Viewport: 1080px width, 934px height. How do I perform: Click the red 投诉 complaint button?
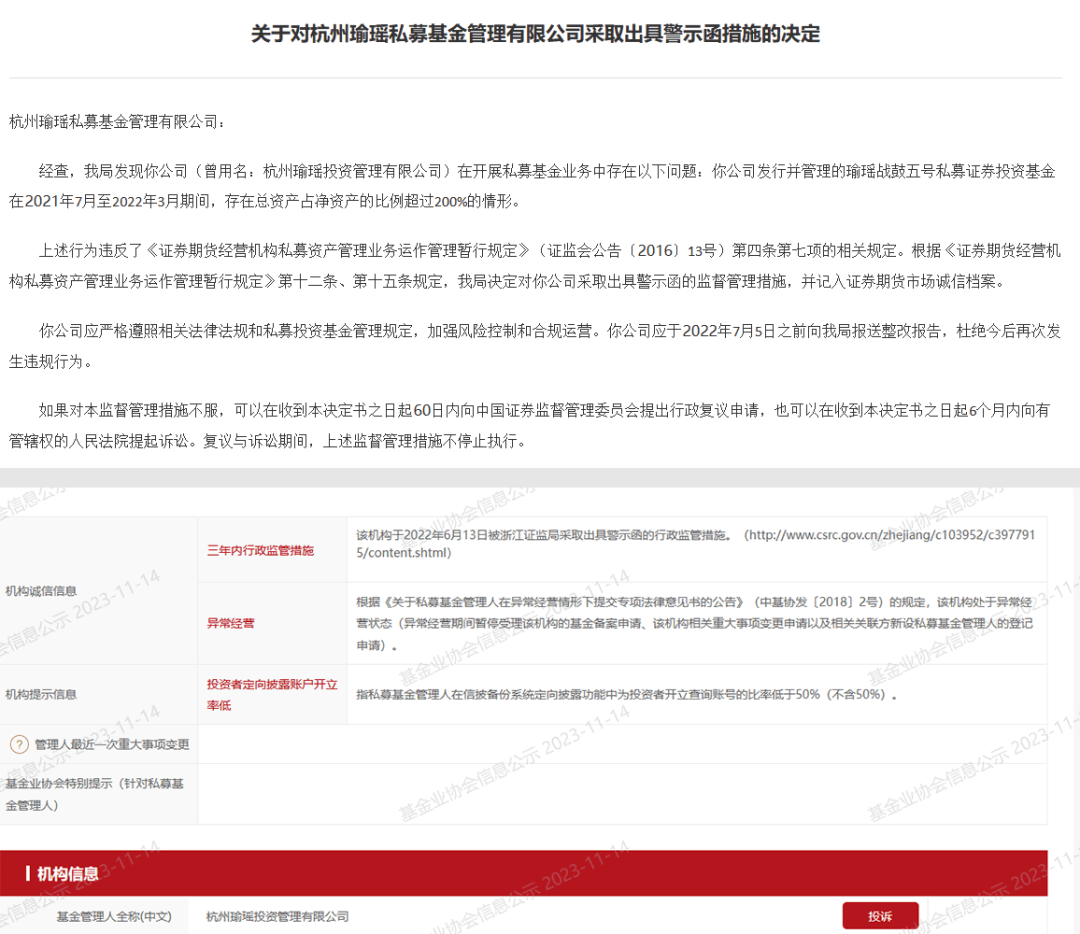click(x=880, y=916)
